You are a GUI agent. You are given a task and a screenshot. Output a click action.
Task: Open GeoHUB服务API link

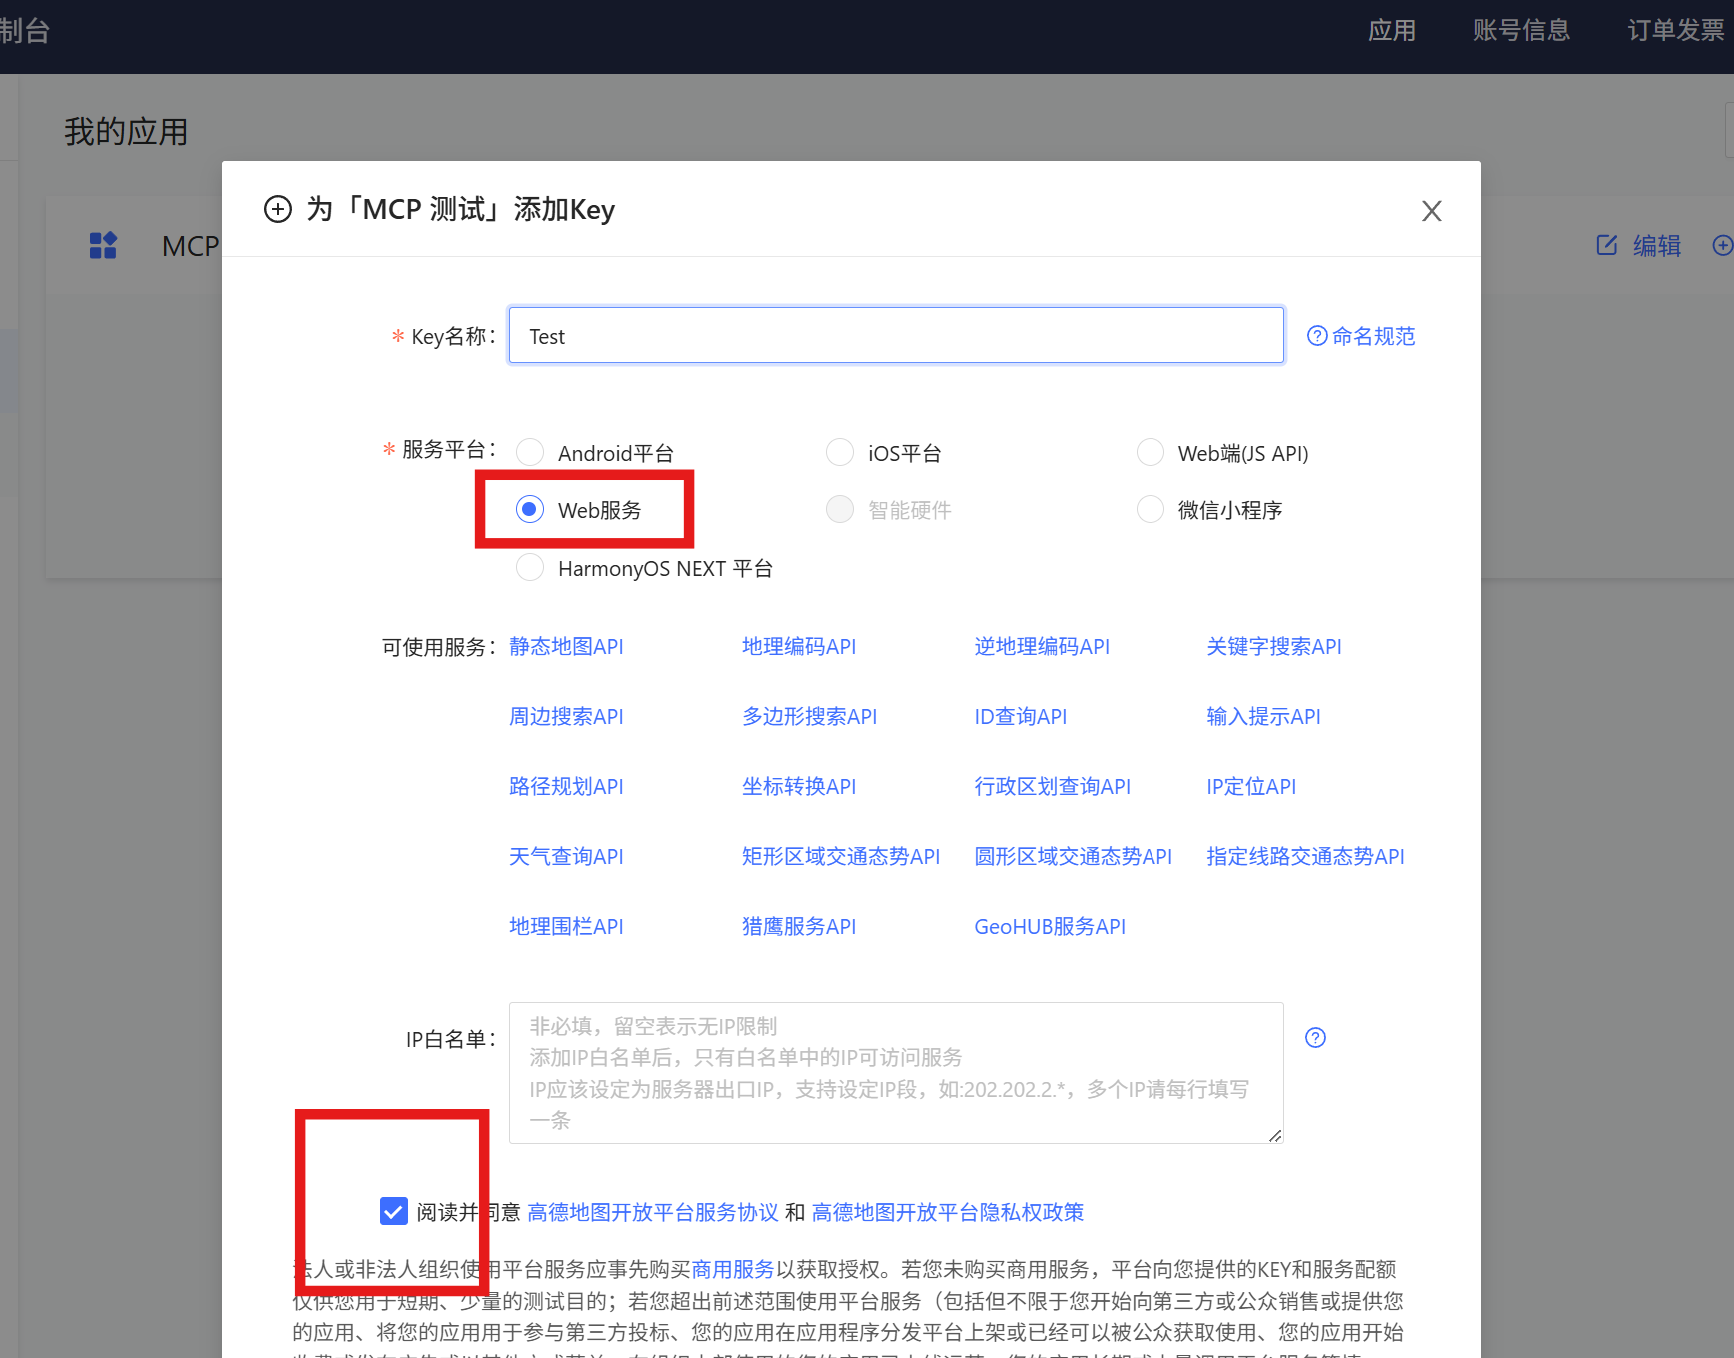point(1050,927)
